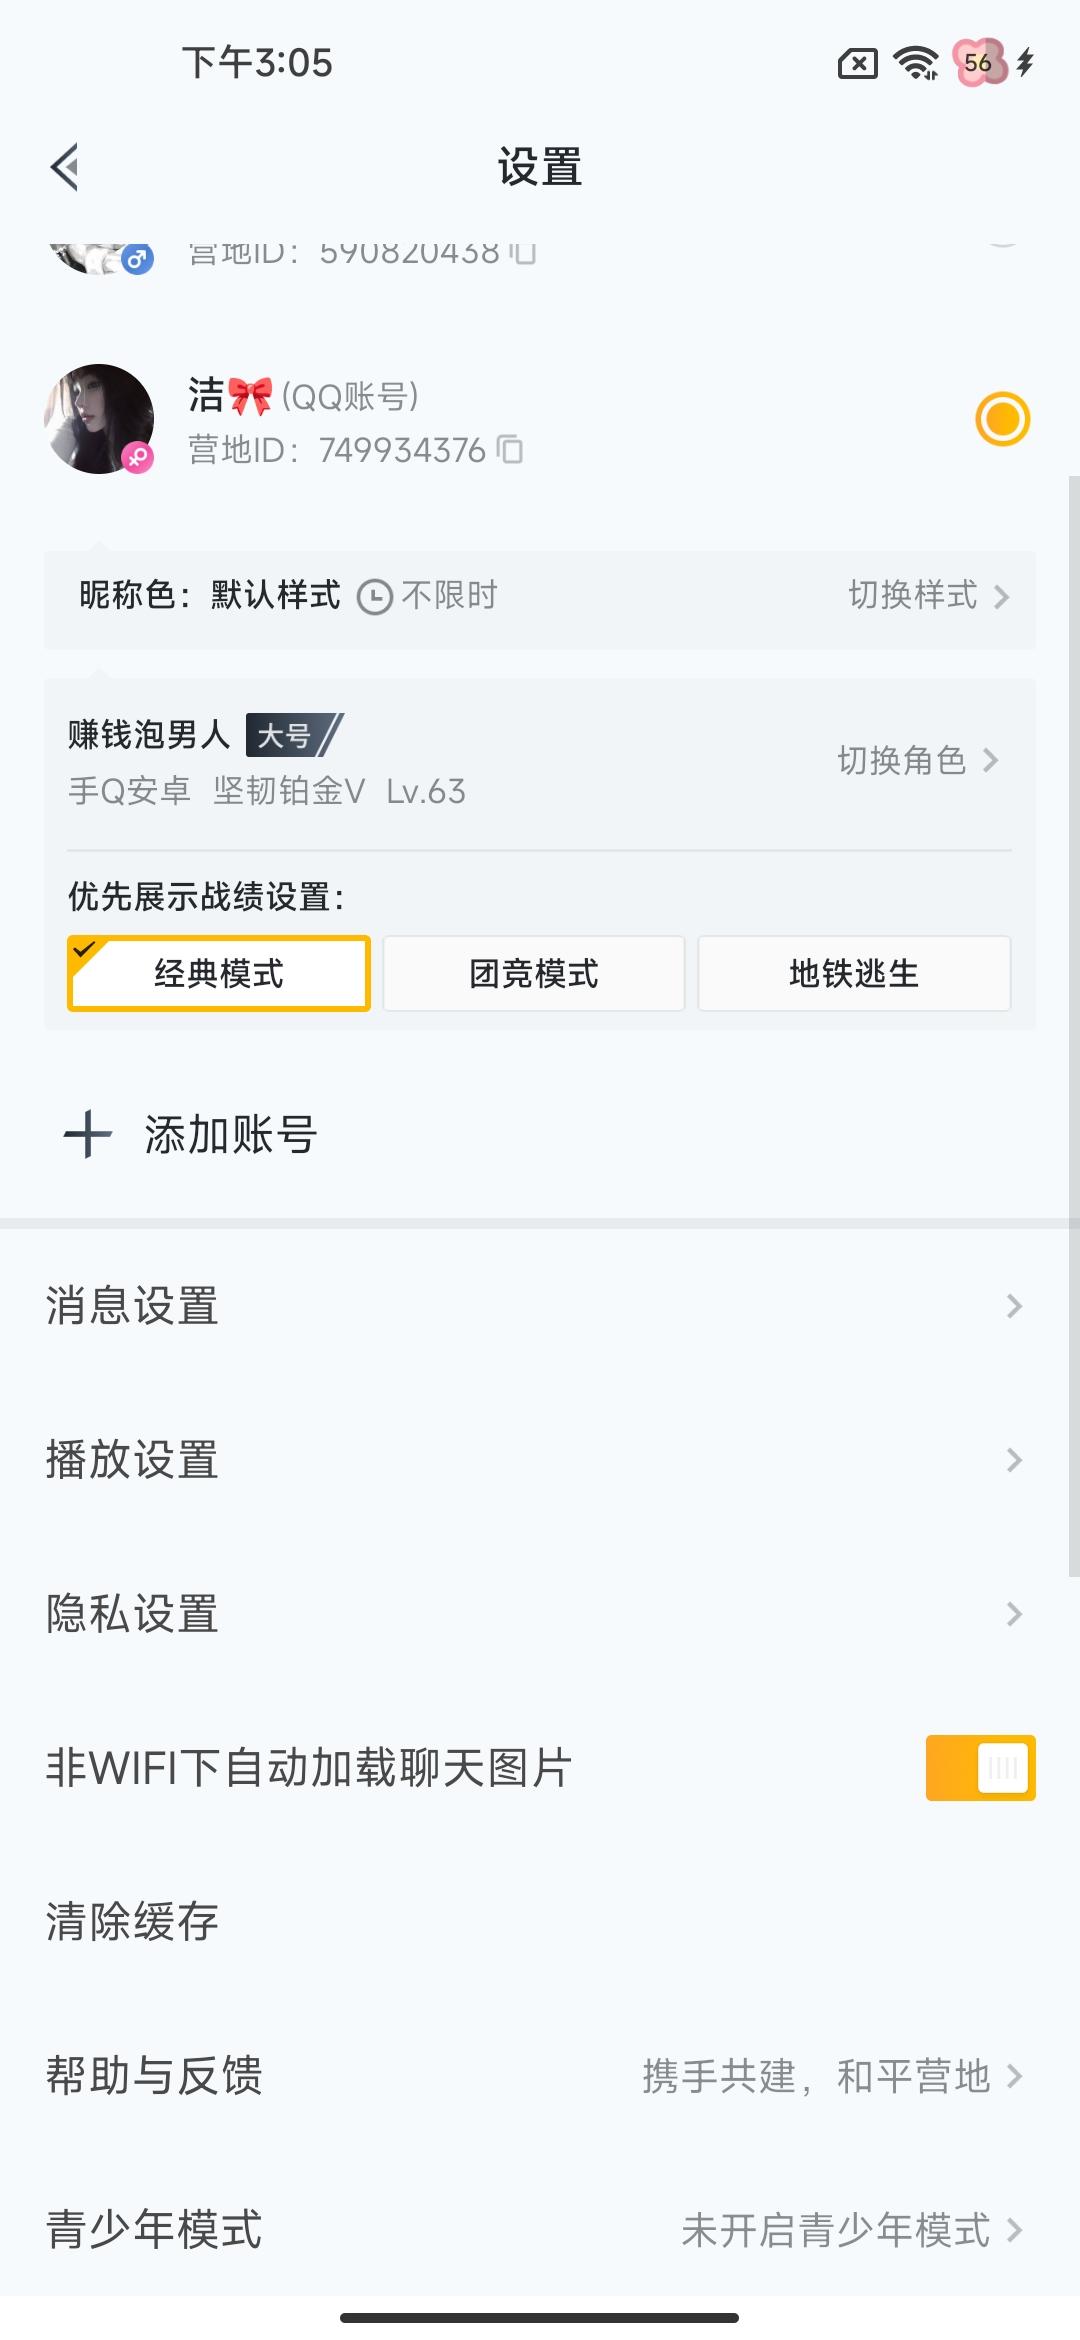Check 团竞模式 as priority display mode
This screenshot has width=1080, height=2340.
pyautogui.click(x=534, y=973)
